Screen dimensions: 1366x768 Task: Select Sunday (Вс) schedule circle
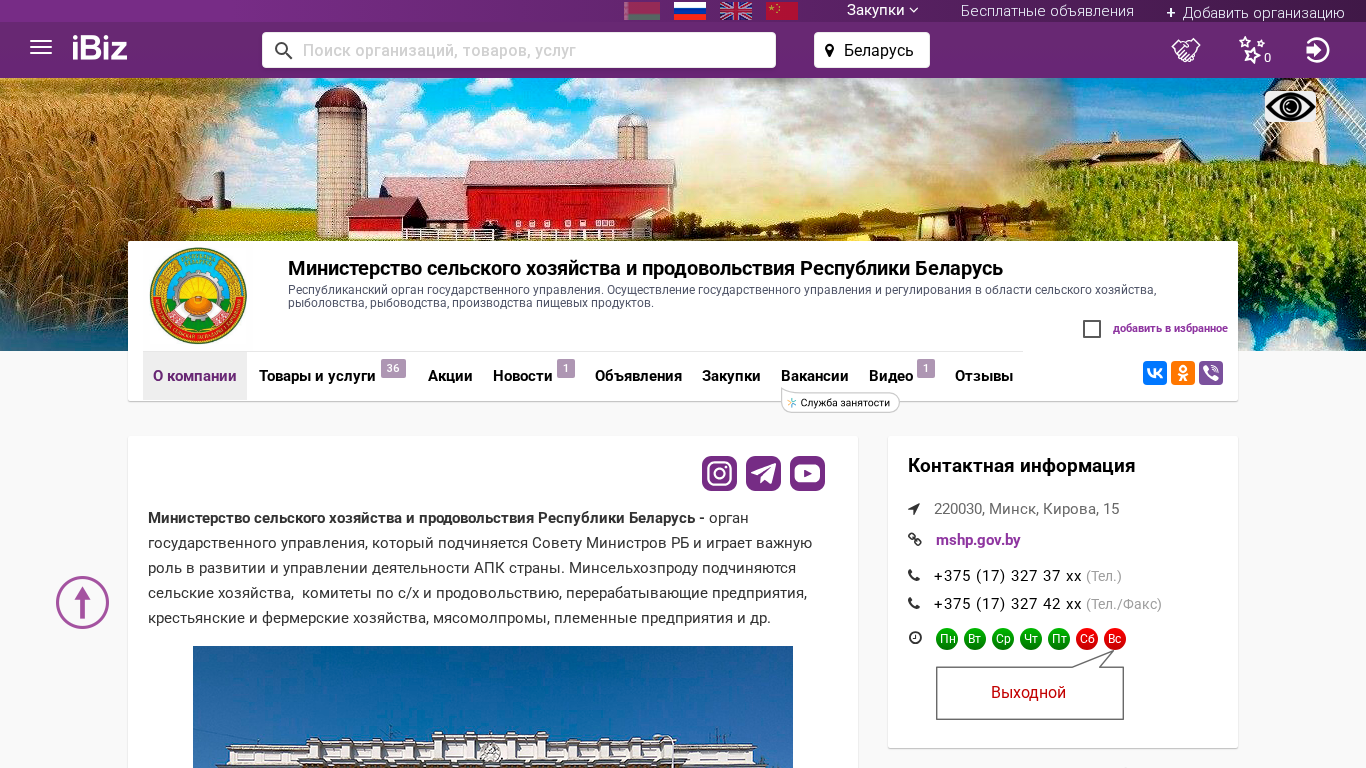(x=1115, y=639)
